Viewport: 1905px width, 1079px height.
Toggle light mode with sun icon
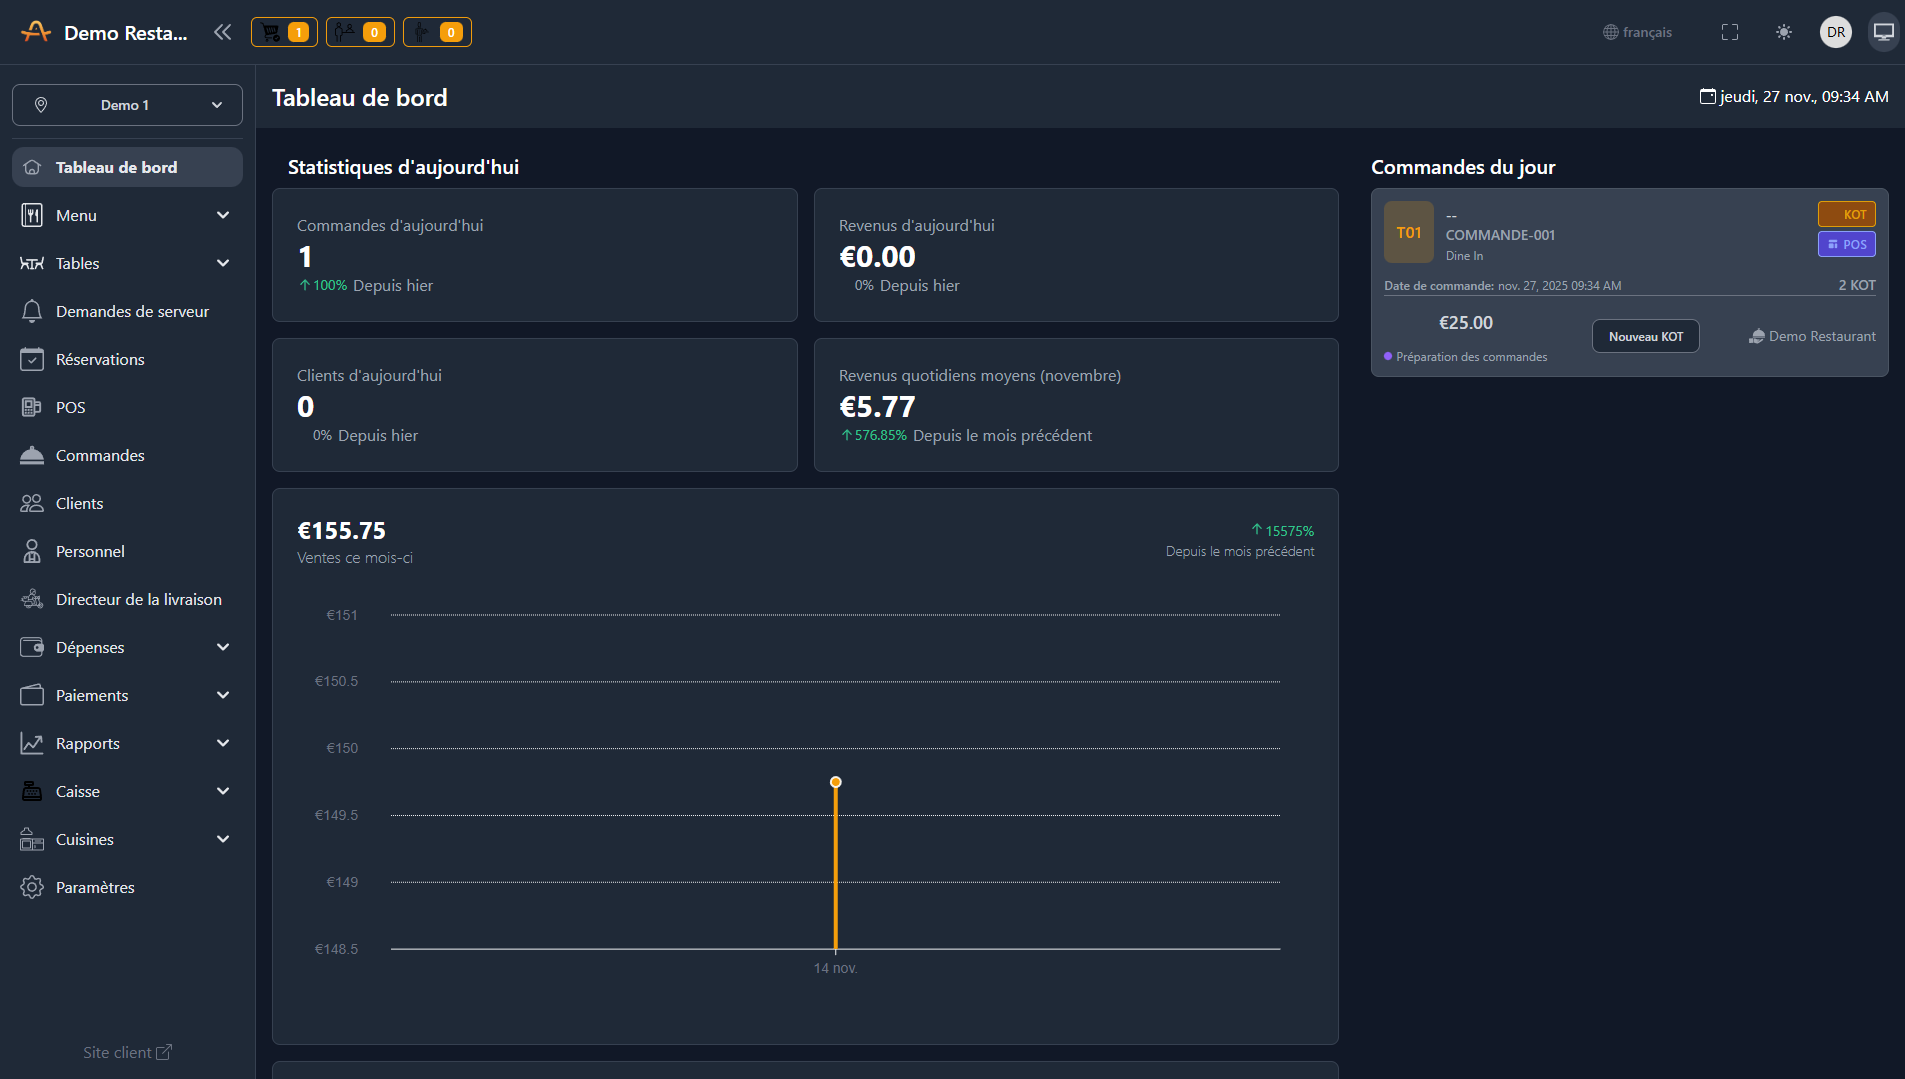coord(1783,32)
